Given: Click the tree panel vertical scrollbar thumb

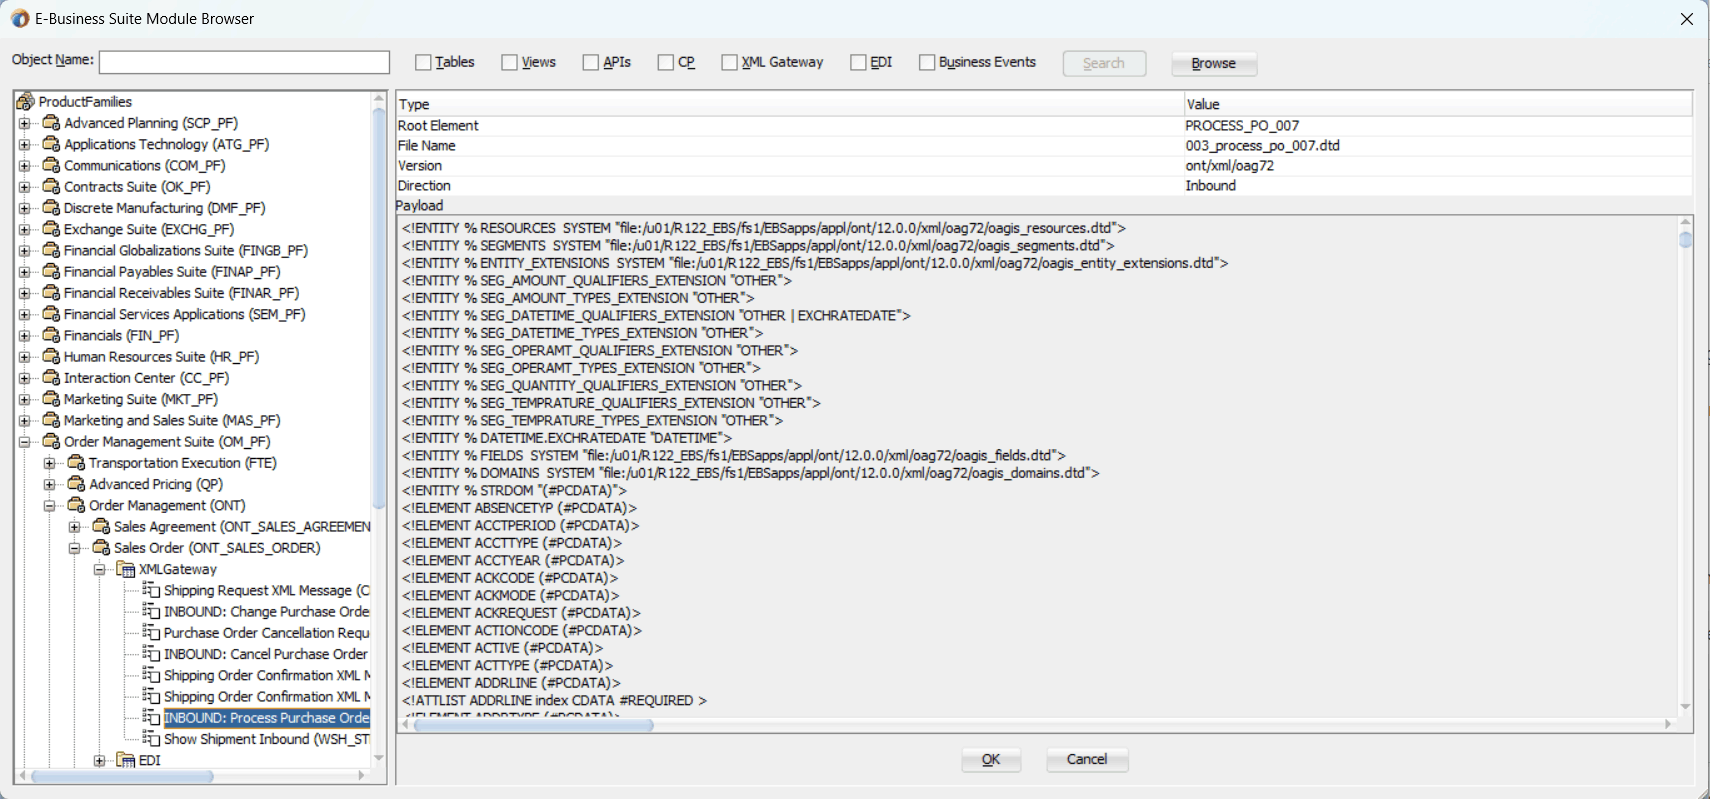Looking at the screenshot, I should [x=379, y=307].
